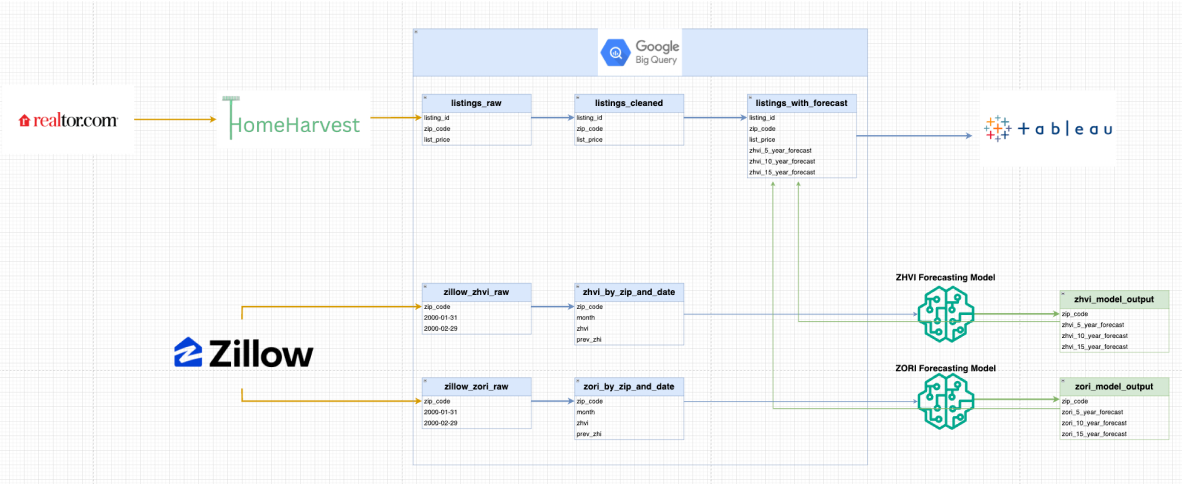Select the zillow_zhvi_raw table header
This screenshot has width=1182, height=484.
point(477,293)
